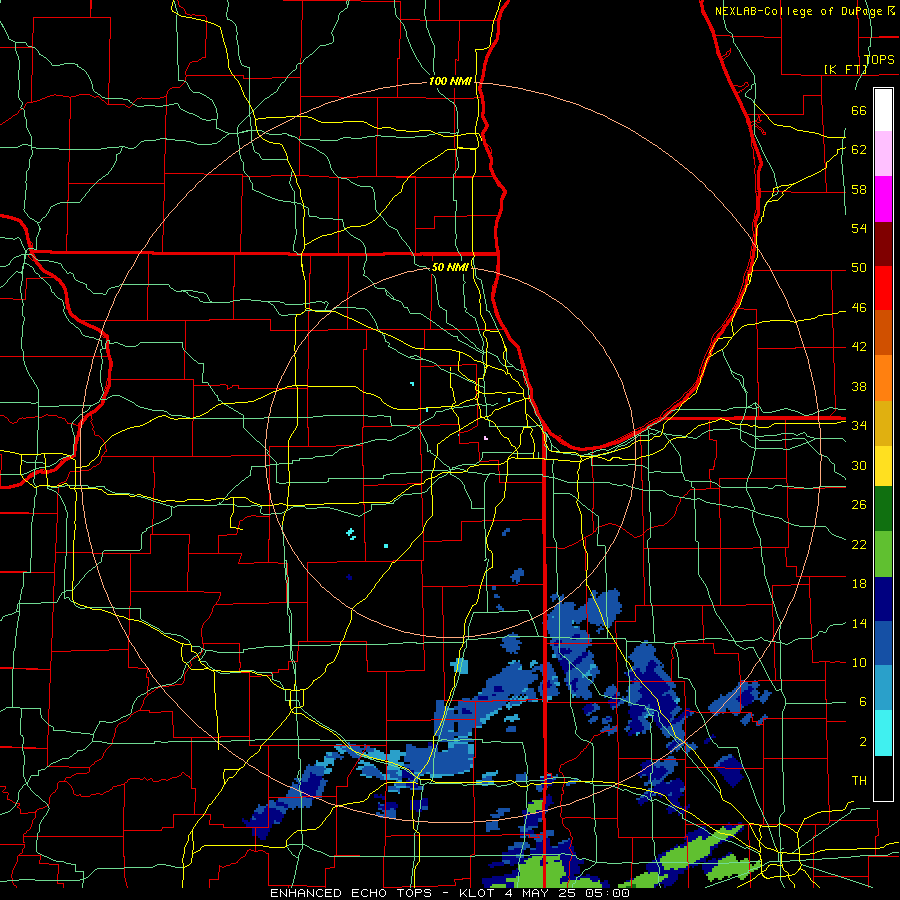
Task: Click the 42 value on the legend
Action: (x=859, y=346)
